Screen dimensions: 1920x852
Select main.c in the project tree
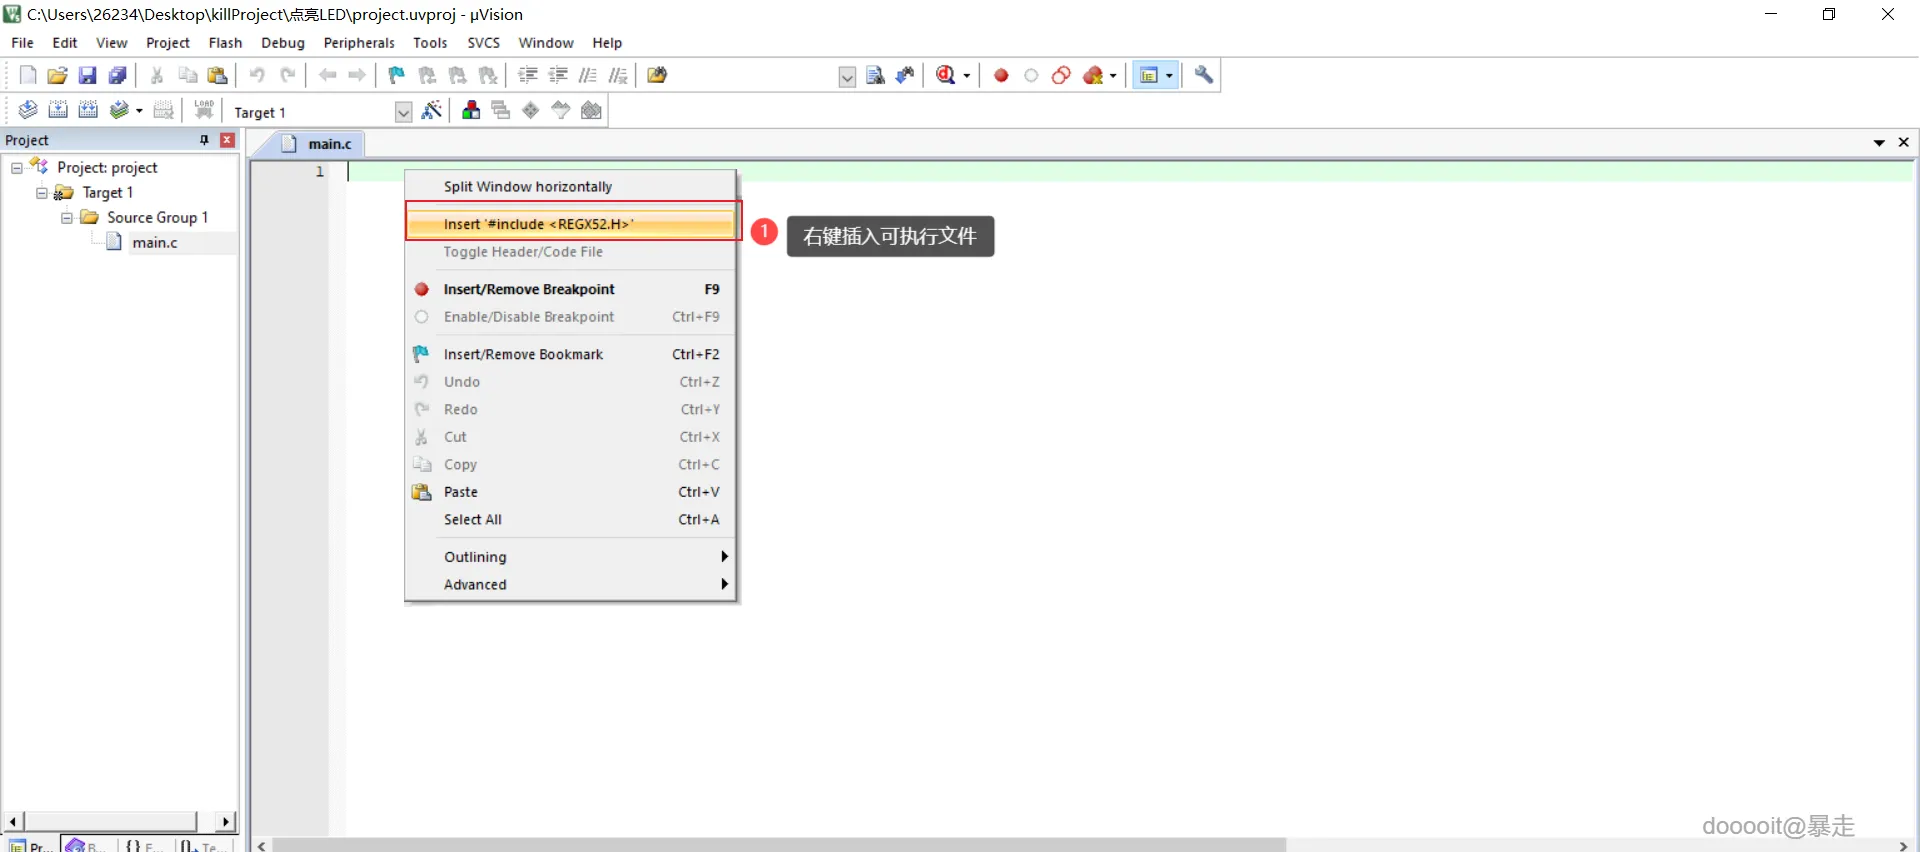155,243
